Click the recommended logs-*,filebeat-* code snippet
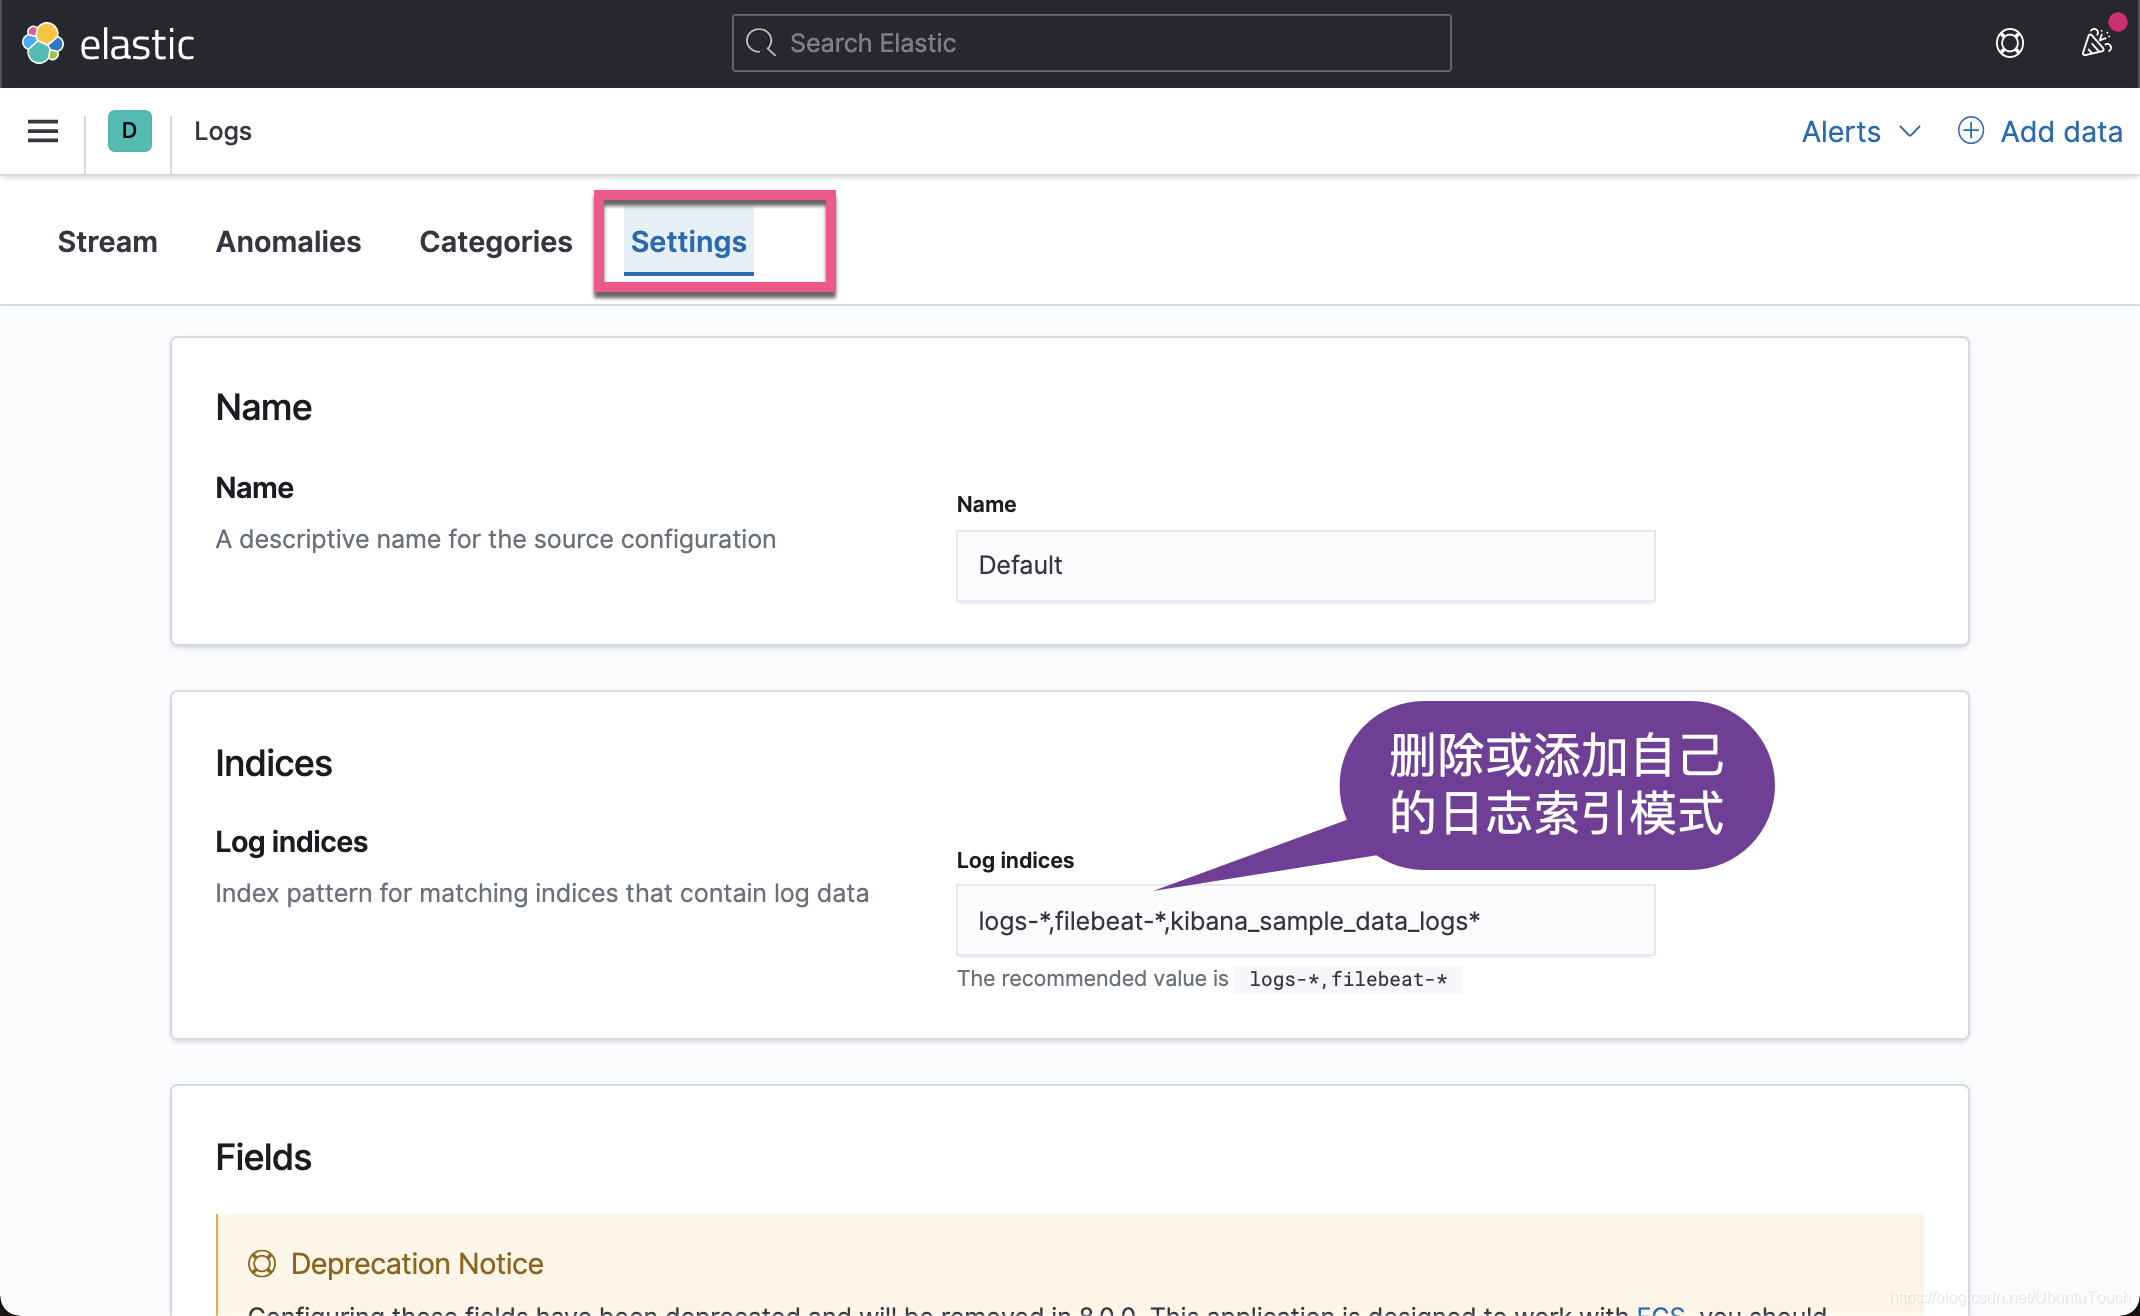Screen dimensions: 2140x1316 pos(1347,979)
